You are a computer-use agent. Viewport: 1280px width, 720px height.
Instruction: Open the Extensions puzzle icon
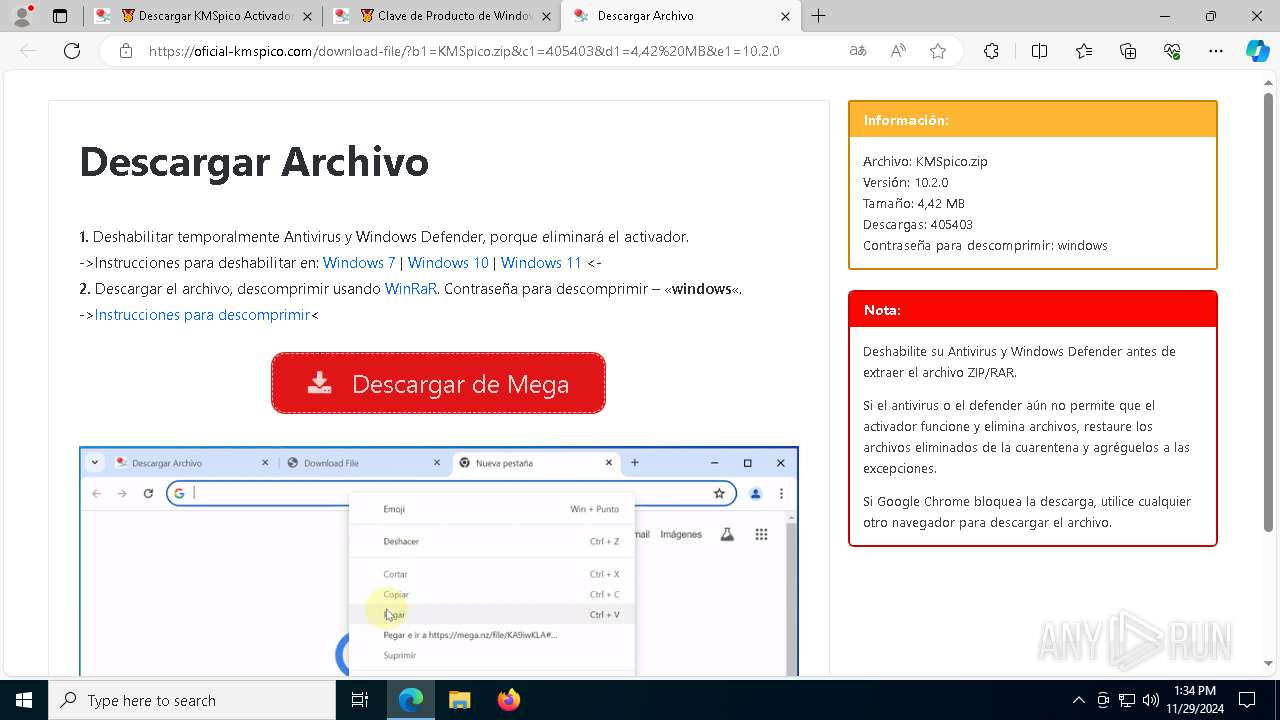991,51
